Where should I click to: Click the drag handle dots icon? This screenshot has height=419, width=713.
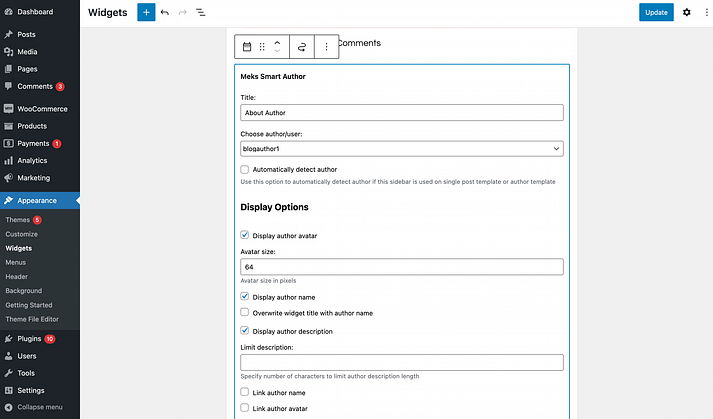262,47
